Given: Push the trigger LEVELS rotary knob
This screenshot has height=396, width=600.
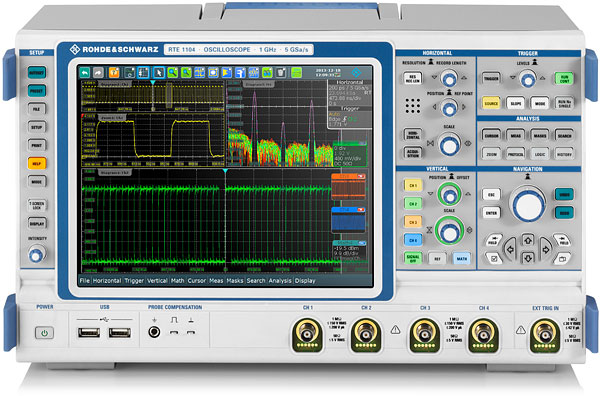Looking at the screenshot, I should click(528, 79).
